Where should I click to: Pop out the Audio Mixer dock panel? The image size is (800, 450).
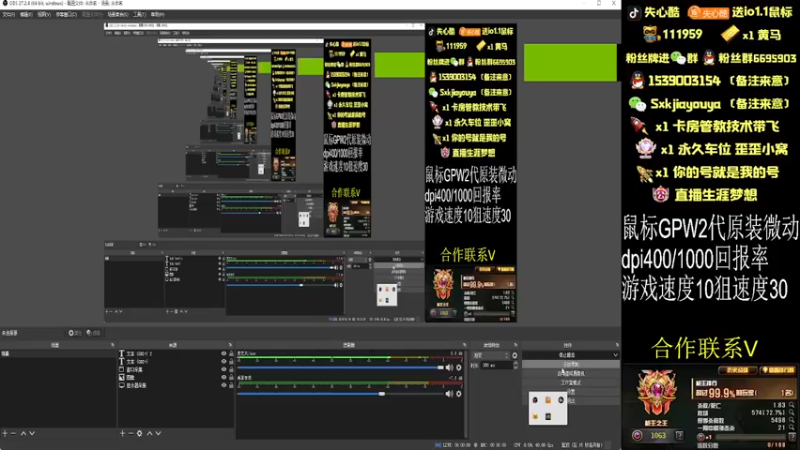click(464, 345)
